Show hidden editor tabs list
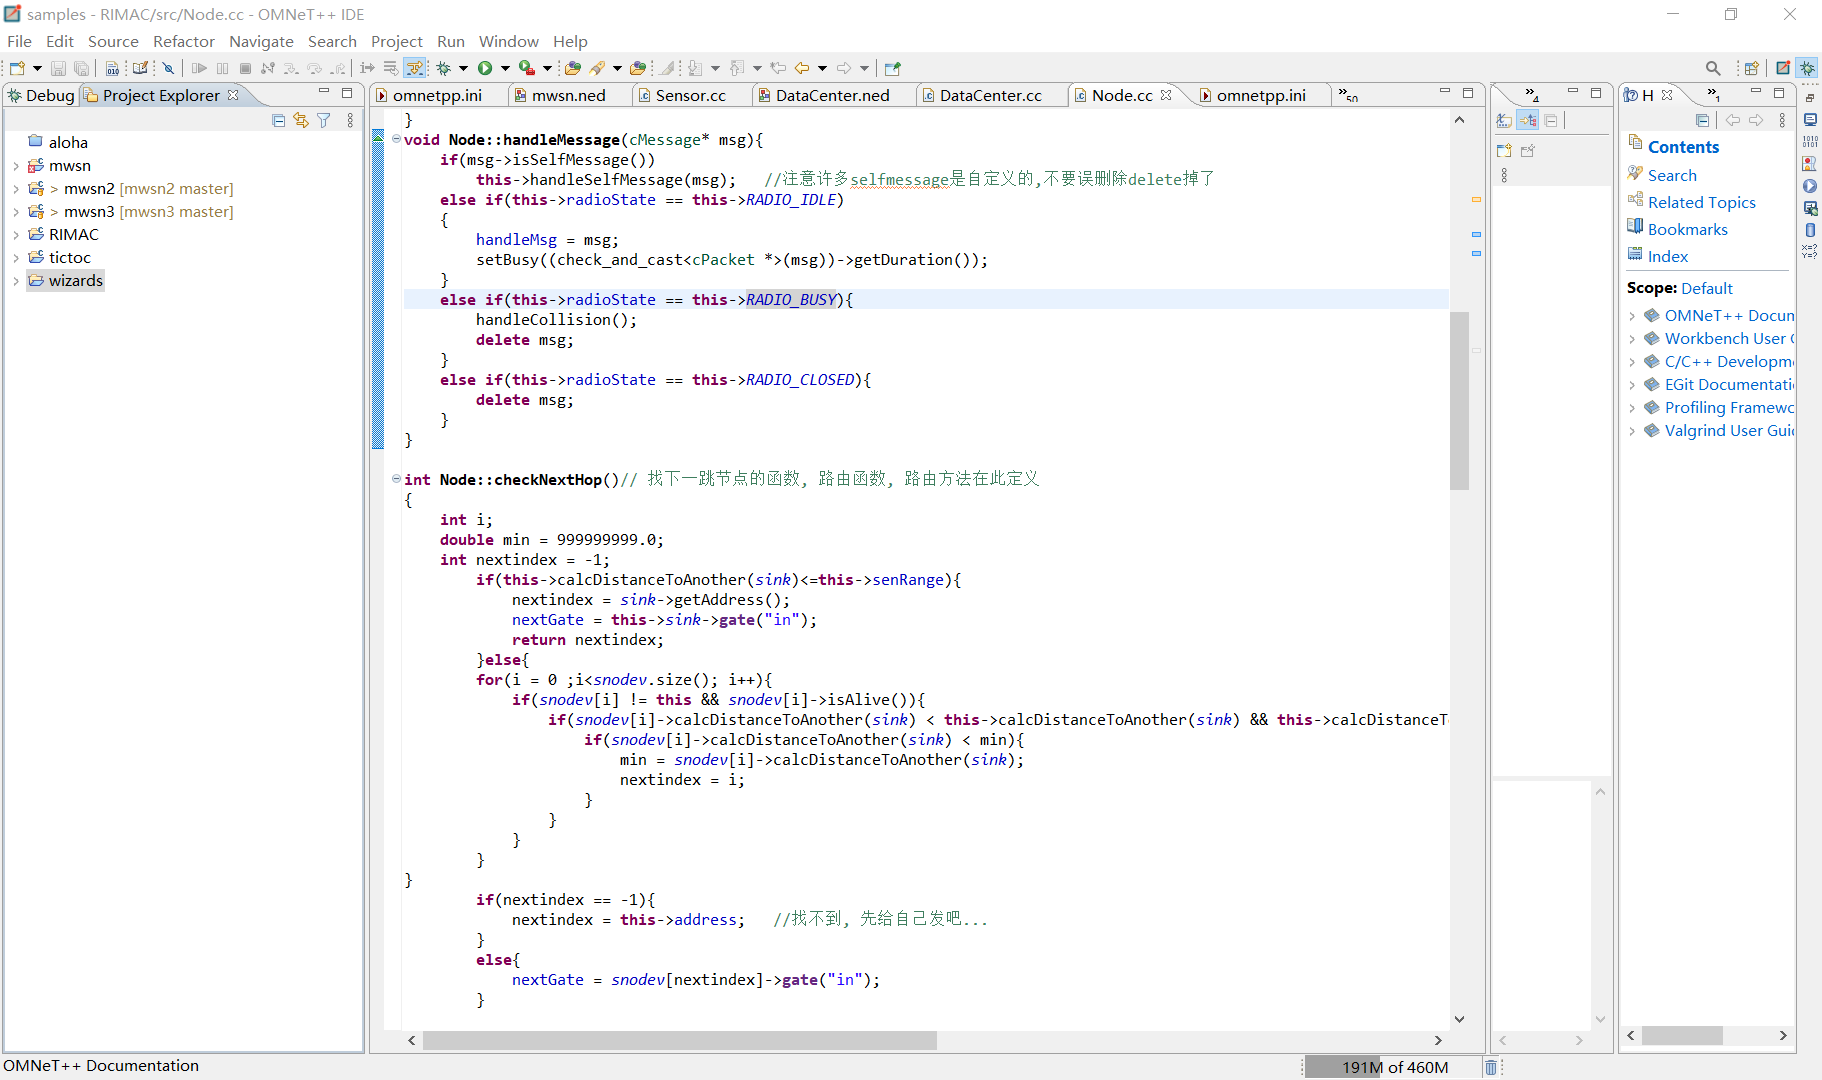 coord(1349,96)
